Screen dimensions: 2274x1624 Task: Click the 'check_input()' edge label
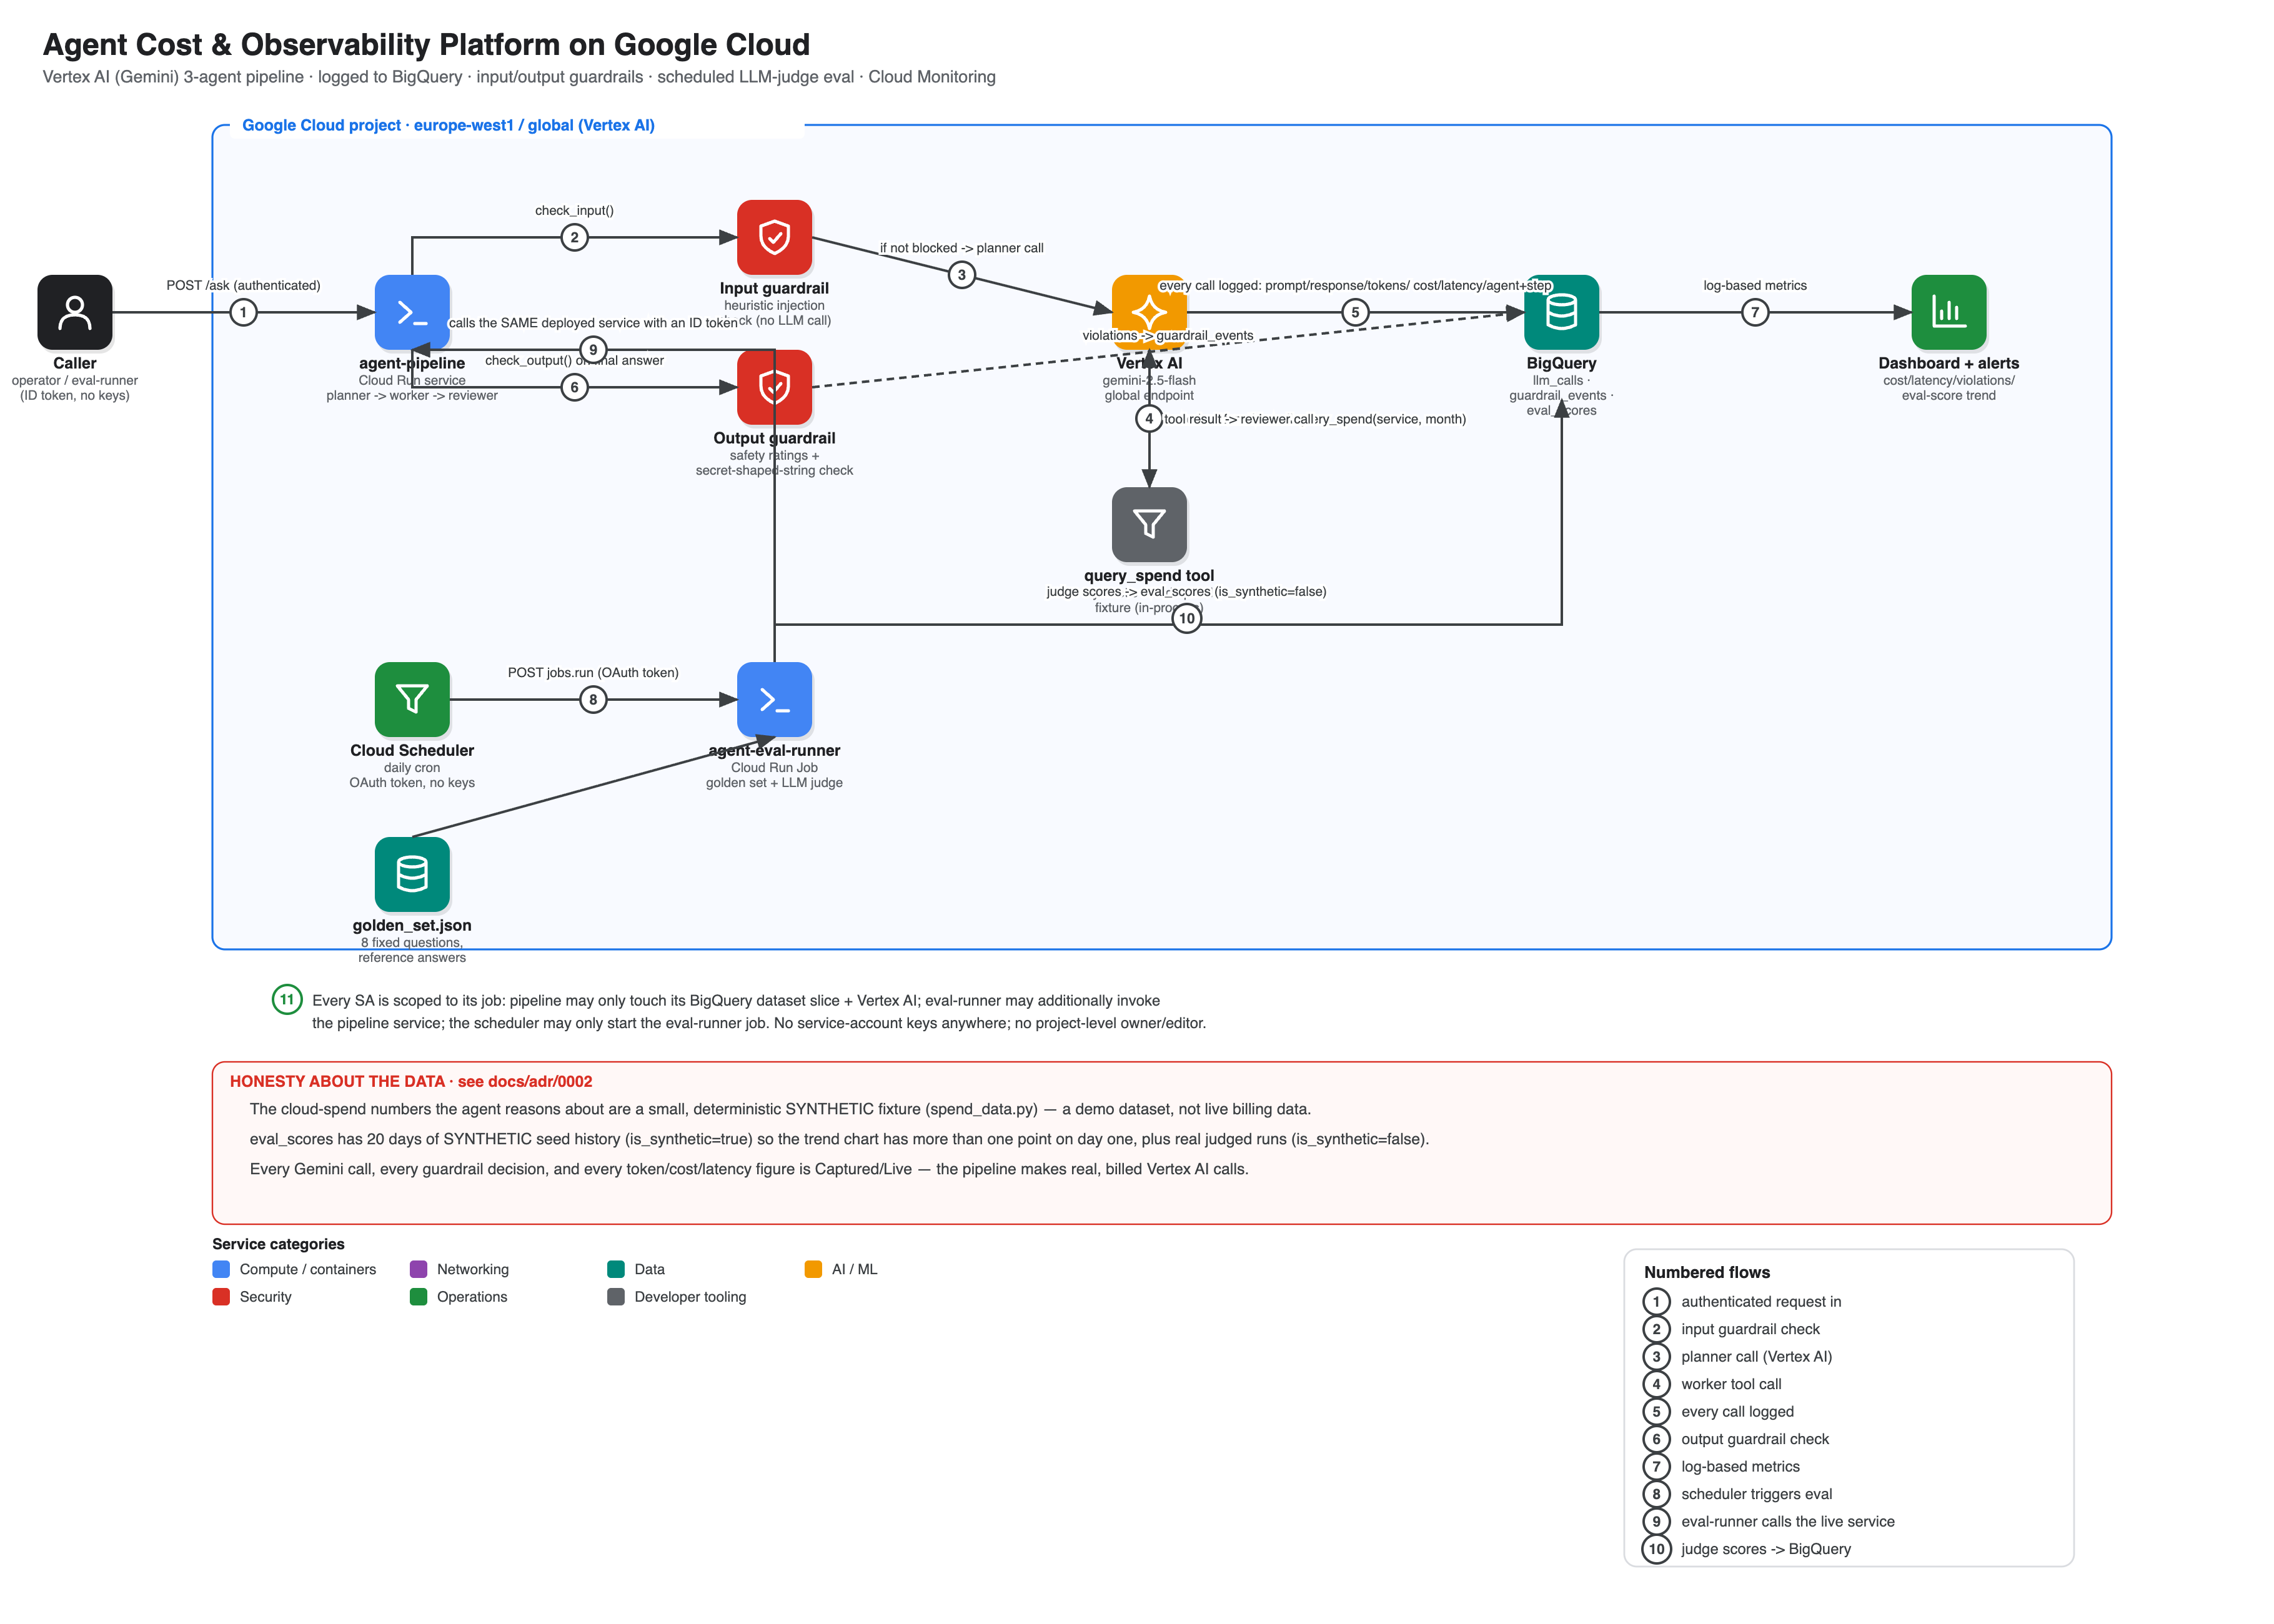574,210
